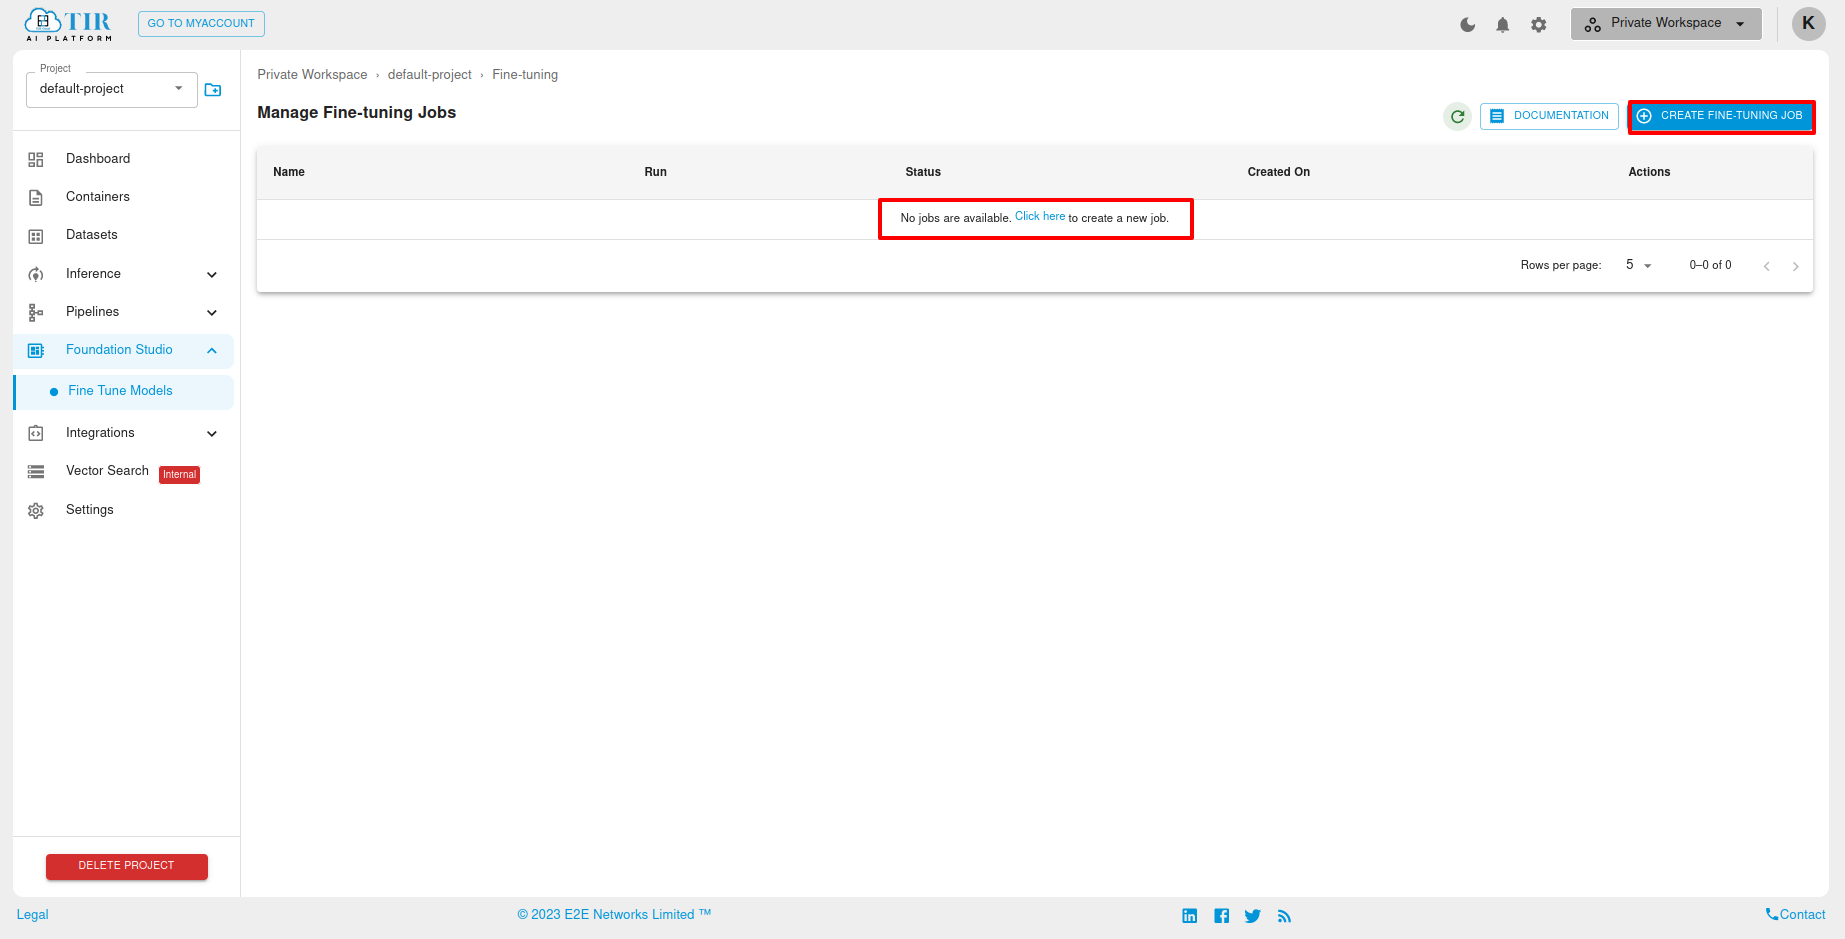Open DOCUMENTATION button

(x=1549, y=116)
